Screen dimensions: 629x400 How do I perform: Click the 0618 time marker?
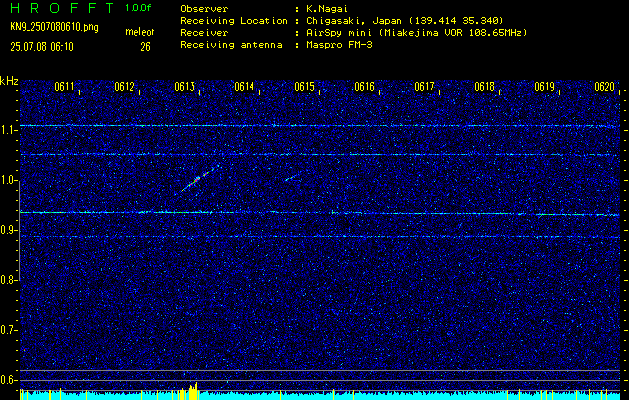click(485, 87)
